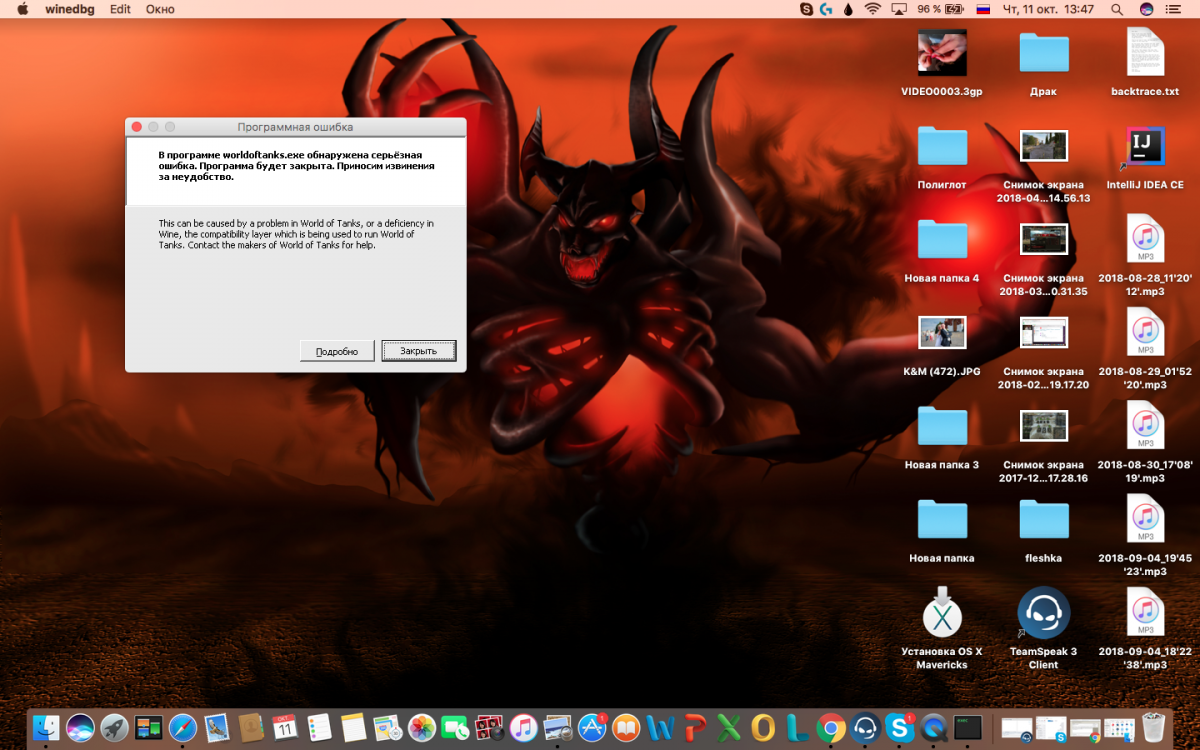
Task: Open Finder from the Dock
Action: point(46,727)
